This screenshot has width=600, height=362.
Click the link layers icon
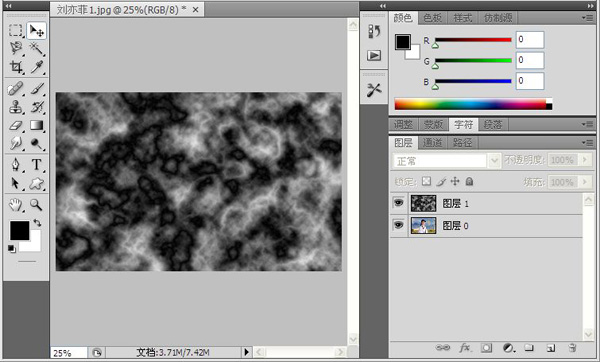click(443, 347)
